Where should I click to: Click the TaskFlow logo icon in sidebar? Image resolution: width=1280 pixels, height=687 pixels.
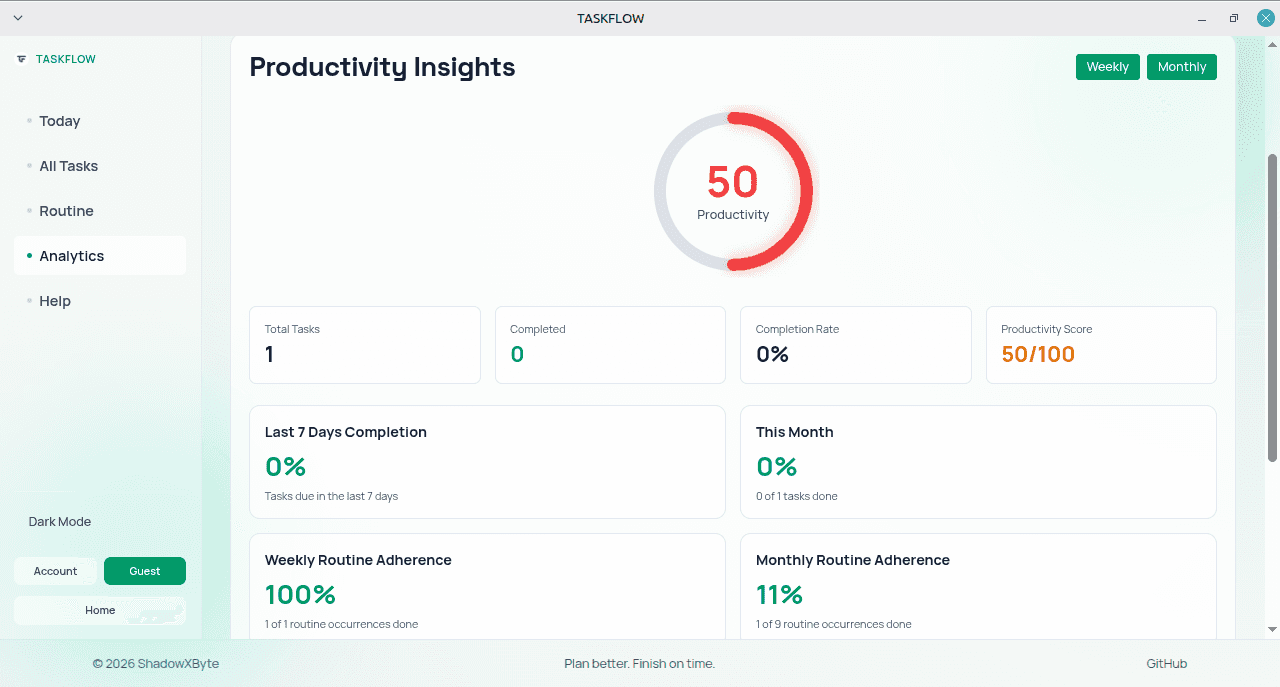coord(21,59)
